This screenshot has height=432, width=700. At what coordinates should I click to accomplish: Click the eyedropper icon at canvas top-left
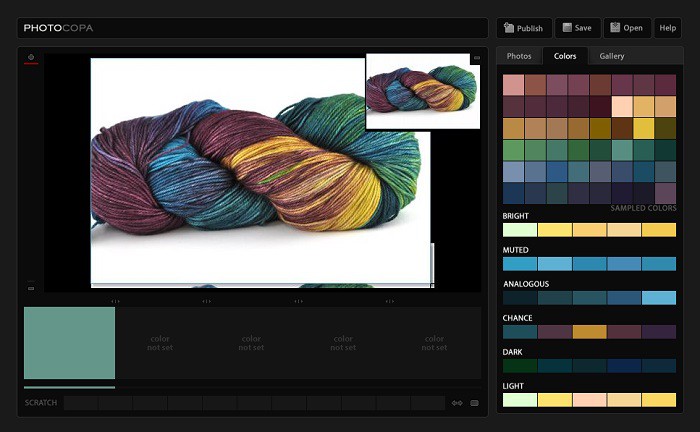[31, 58]
